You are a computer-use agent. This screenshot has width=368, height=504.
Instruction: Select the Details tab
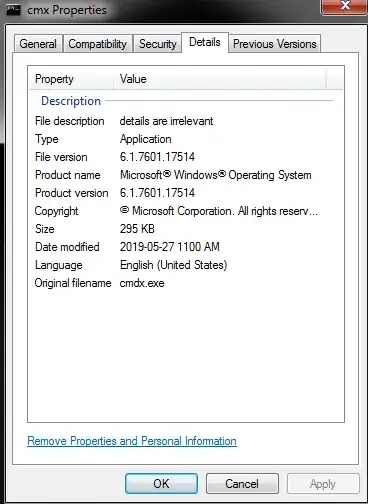pyautogui.click(x=205, y=42)
